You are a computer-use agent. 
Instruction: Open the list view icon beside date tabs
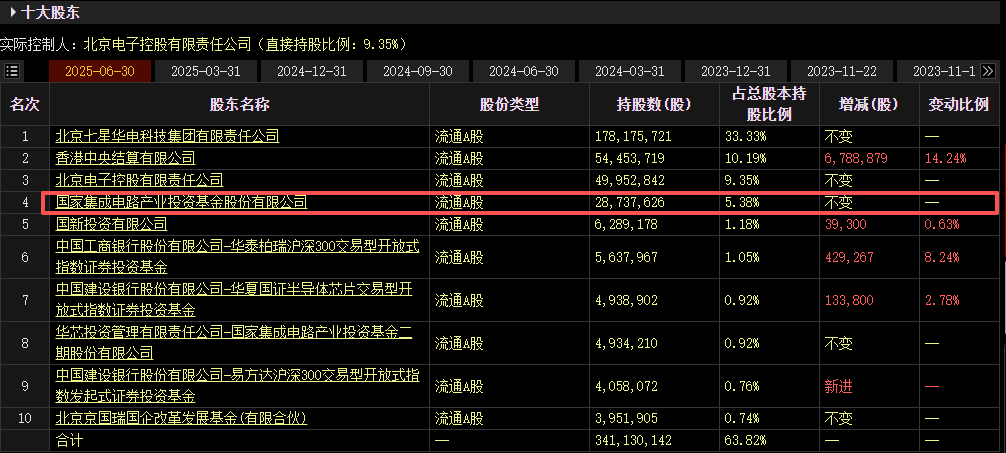pyautogui.click(x=12, y=71)
